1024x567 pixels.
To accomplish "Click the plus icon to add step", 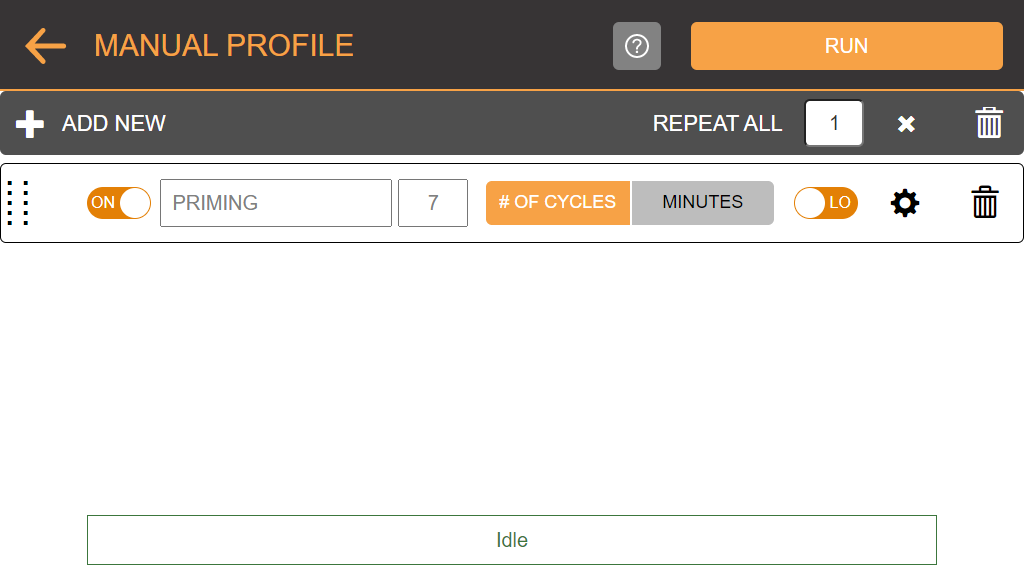I will point(29,123).
